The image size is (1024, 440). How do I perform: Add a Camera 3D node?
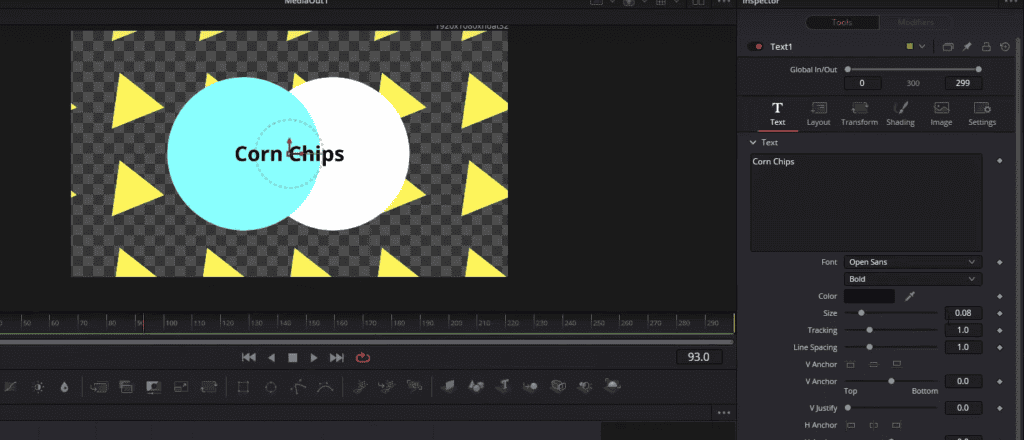(558, 386)
